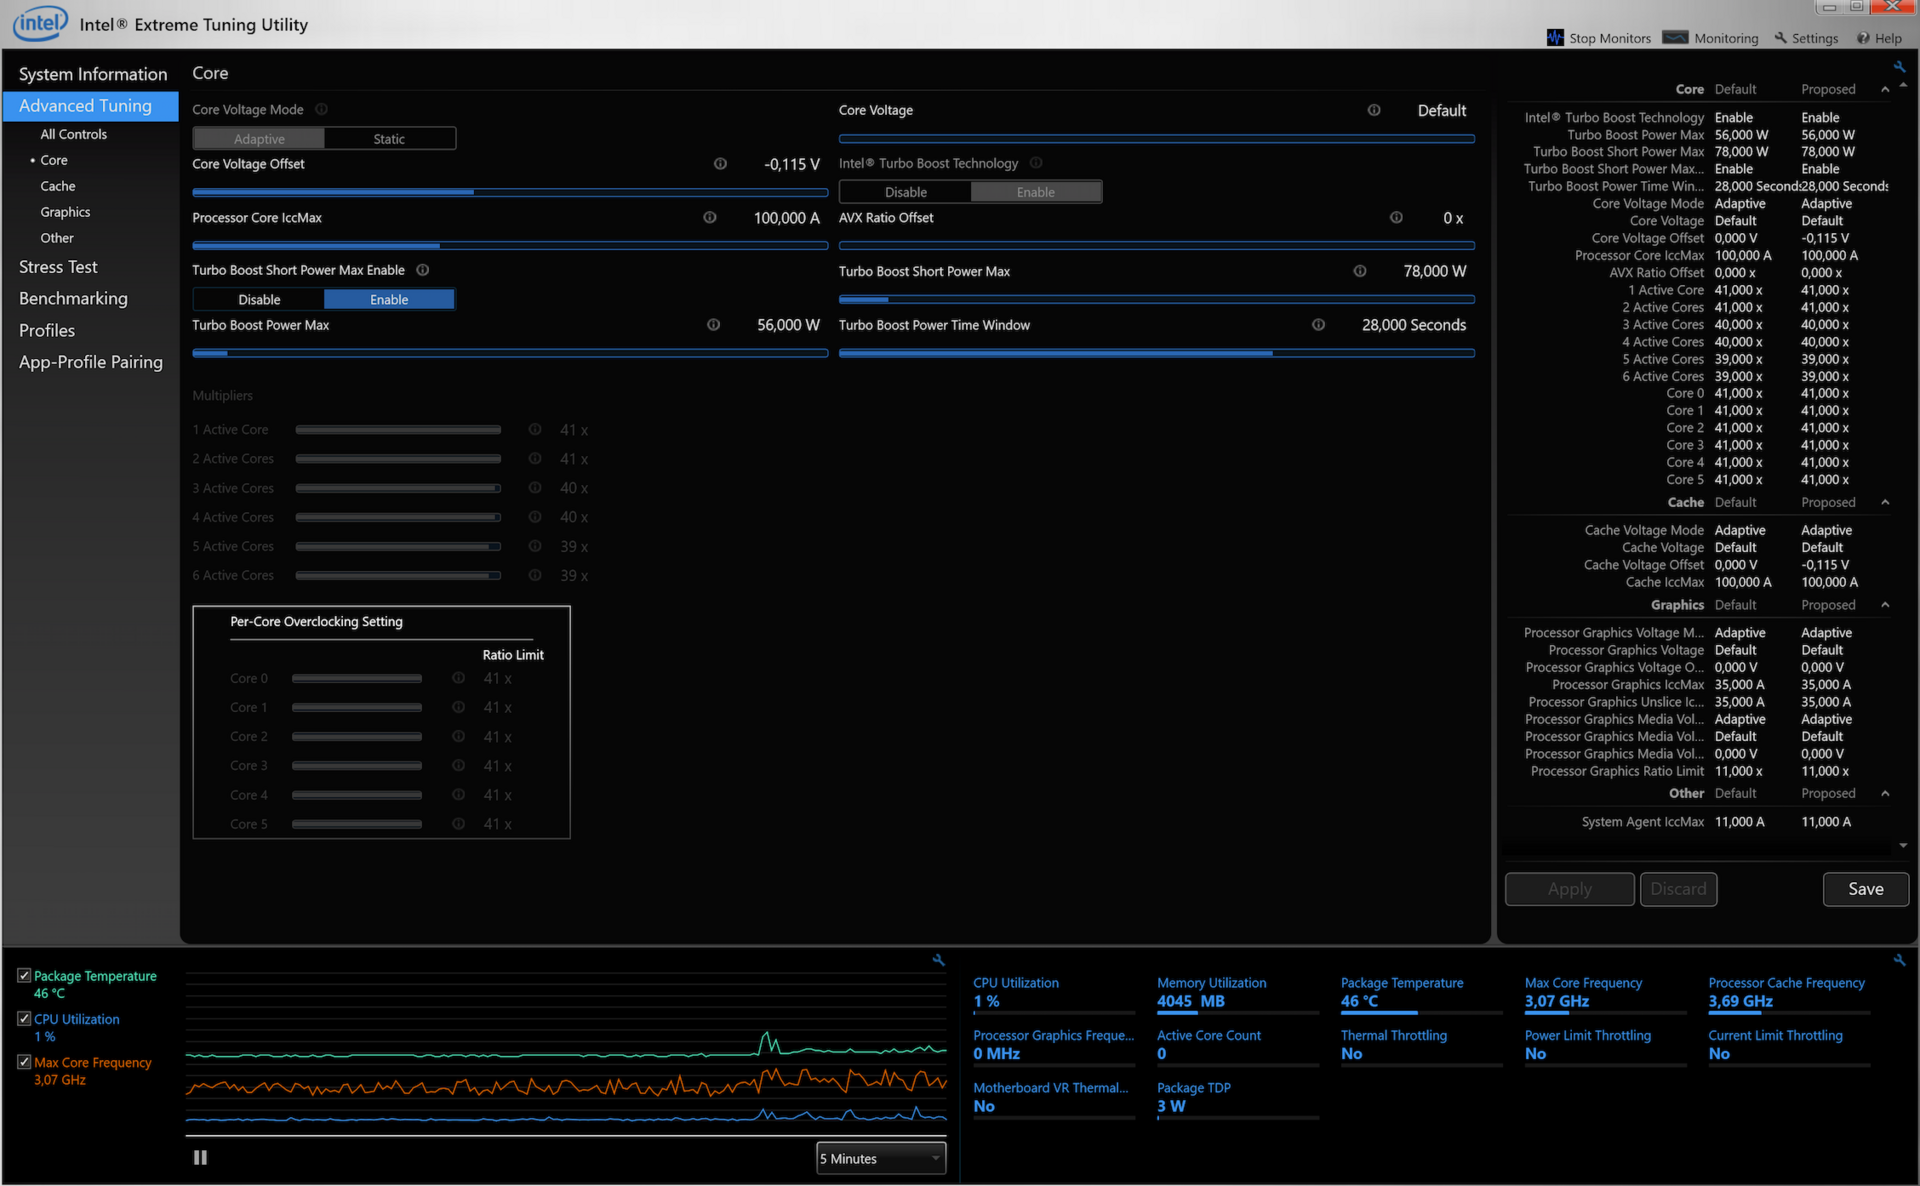Click info icon next to Core Voltage Offset
1920x1186 pixels.
720,164
